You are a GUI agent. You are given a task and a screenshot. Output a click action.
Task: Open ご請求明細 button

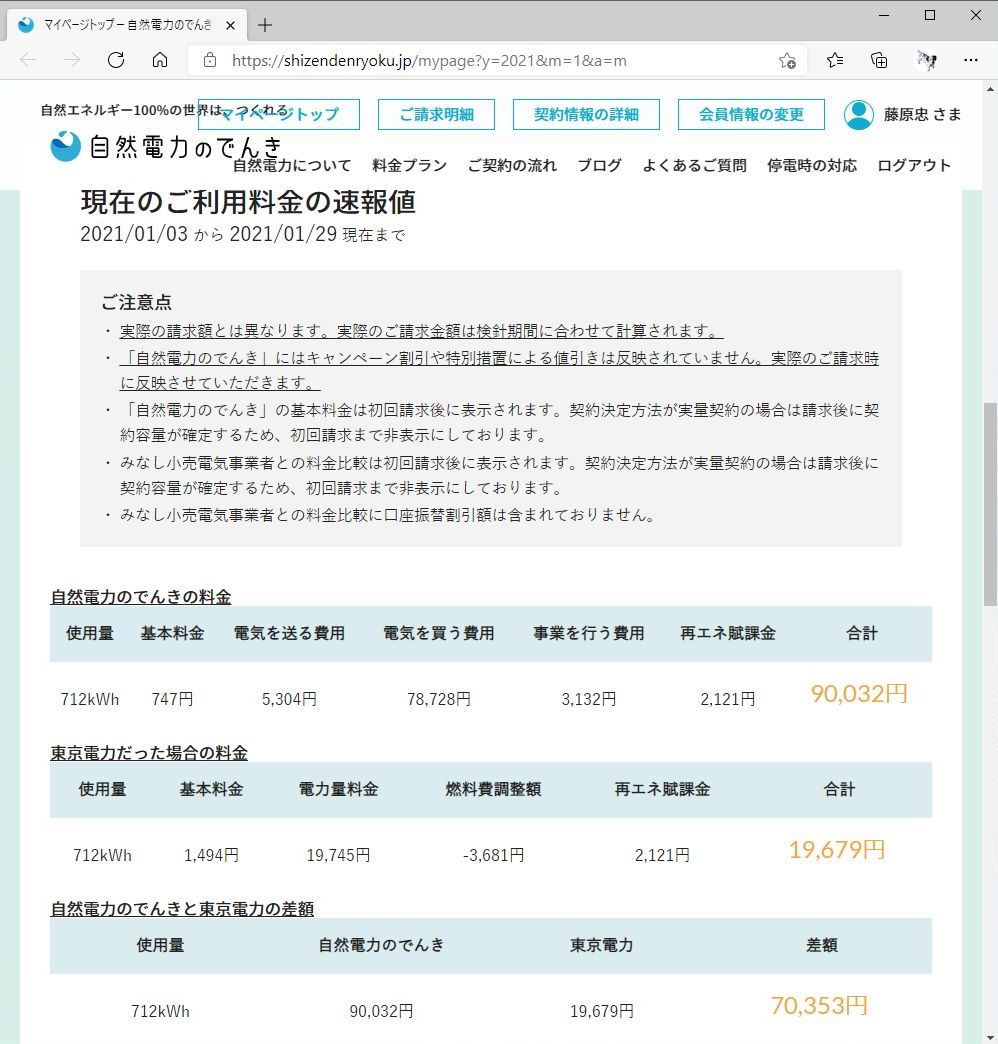[x=436, y=115]
